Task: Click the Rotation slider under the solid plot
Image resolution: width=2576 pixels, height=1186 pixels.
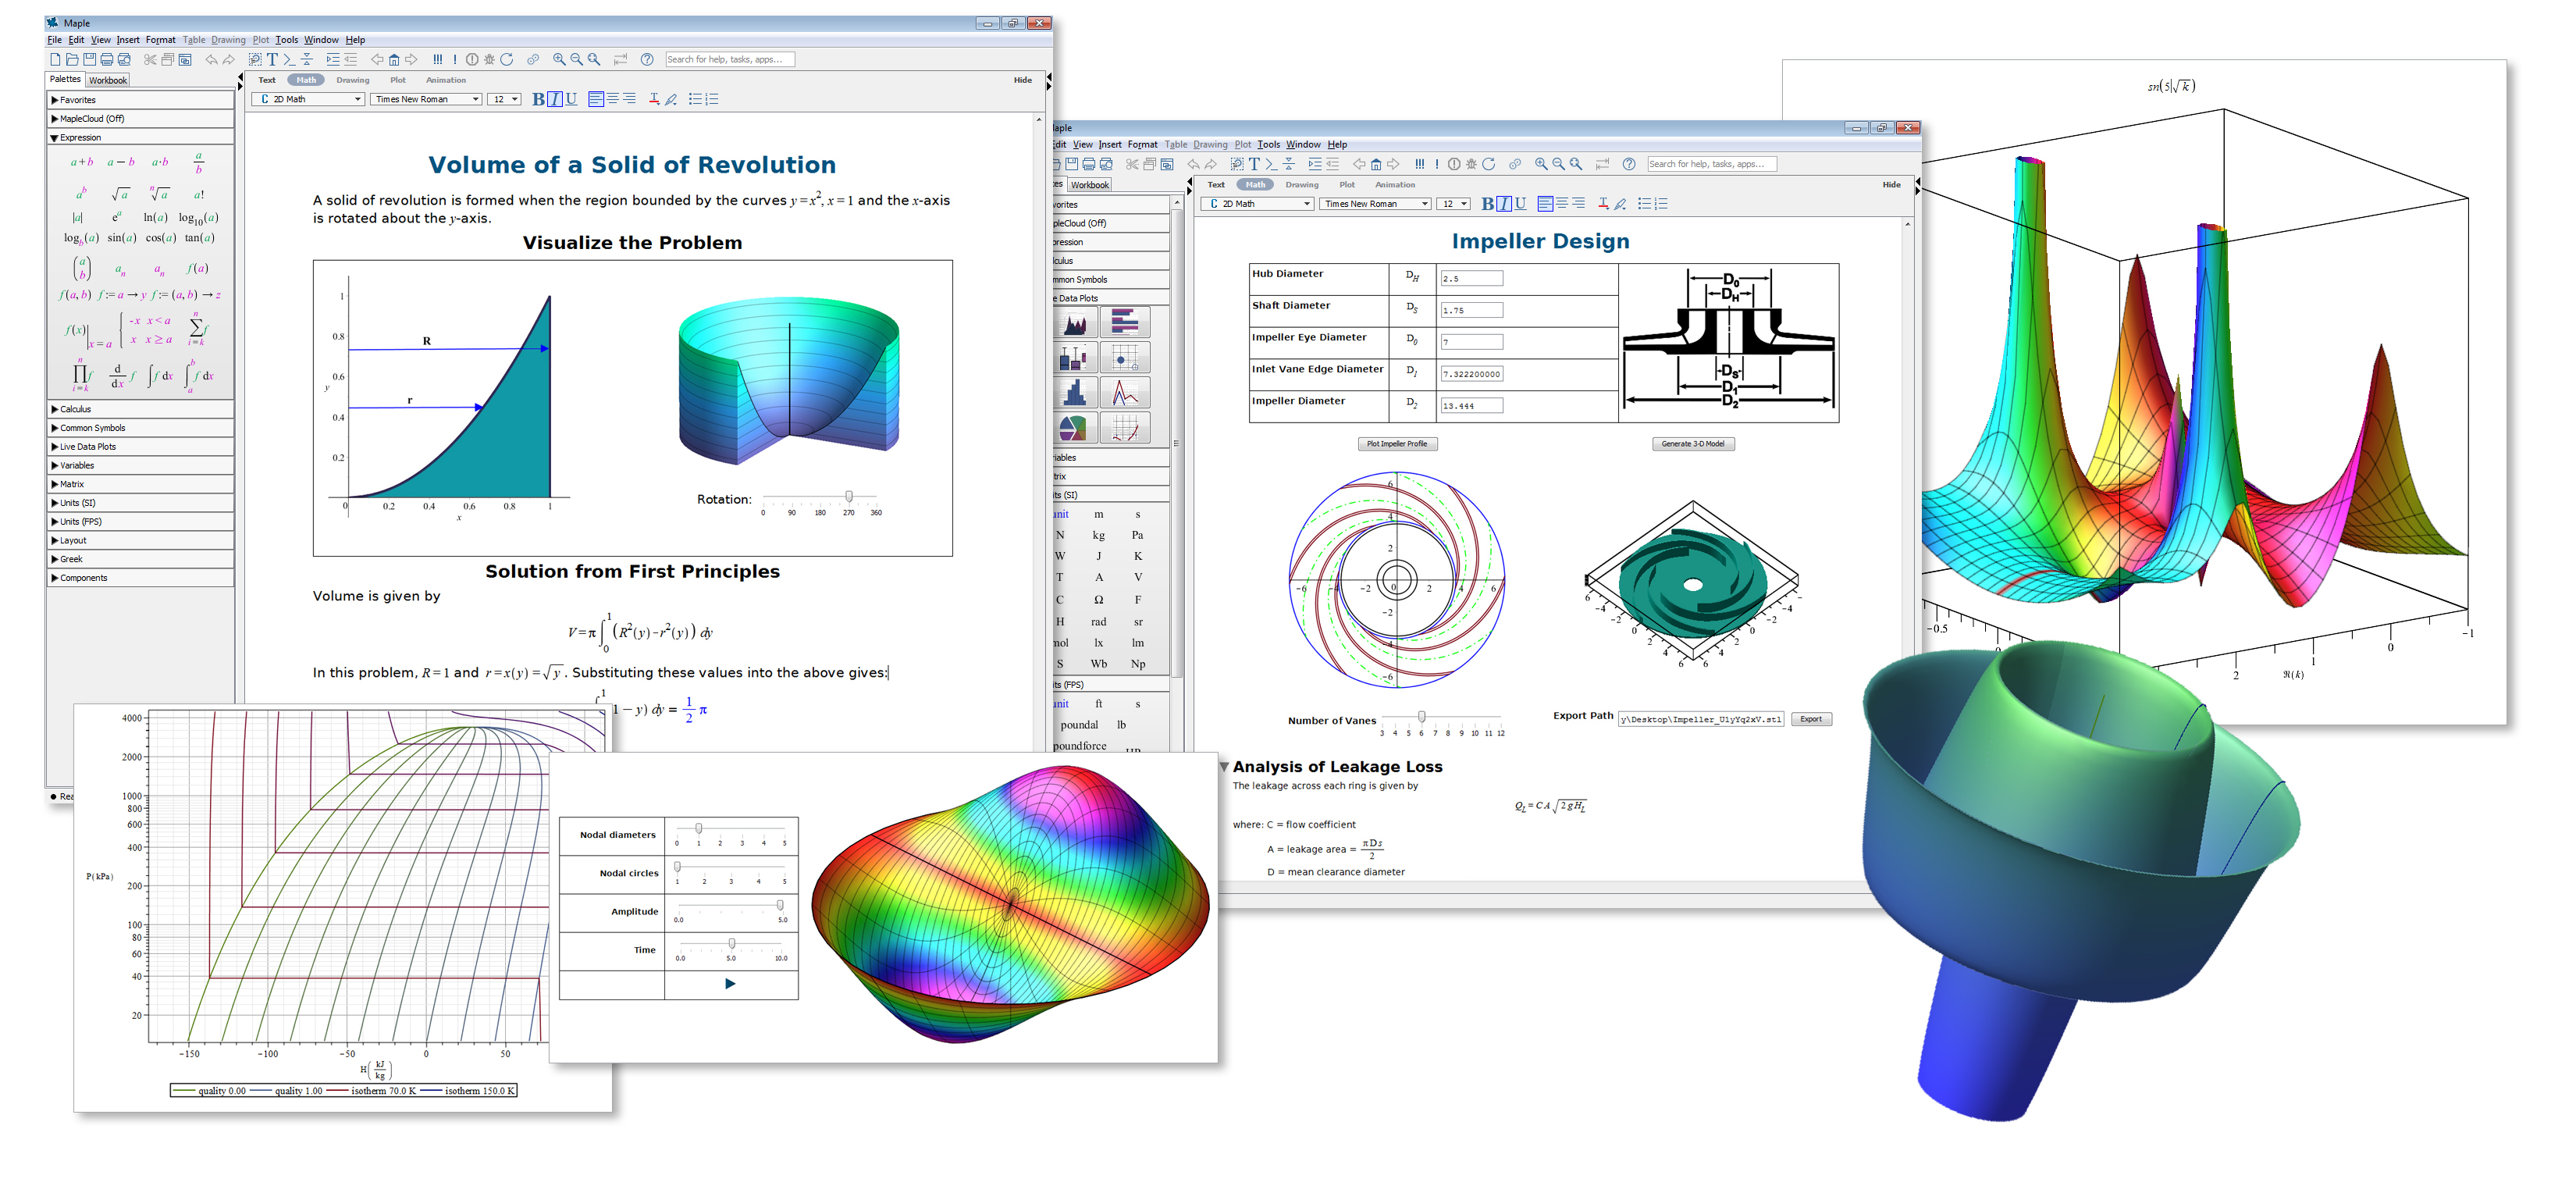Action: tap(849, 497)
